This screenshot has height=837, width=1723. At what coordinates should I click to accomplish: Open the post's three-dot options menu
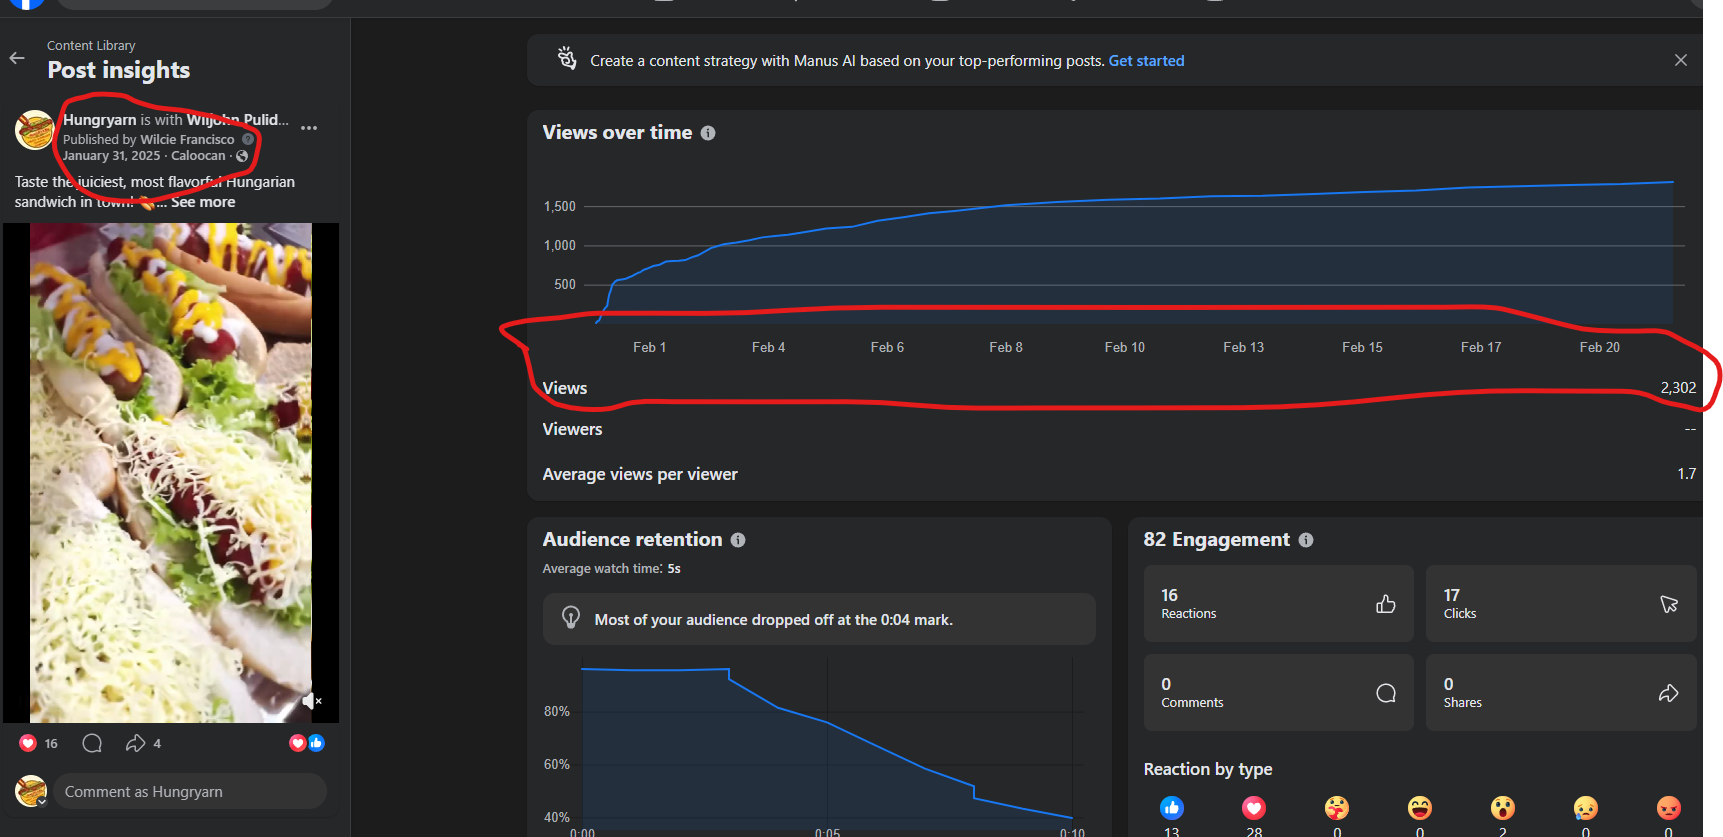[309, 128]
